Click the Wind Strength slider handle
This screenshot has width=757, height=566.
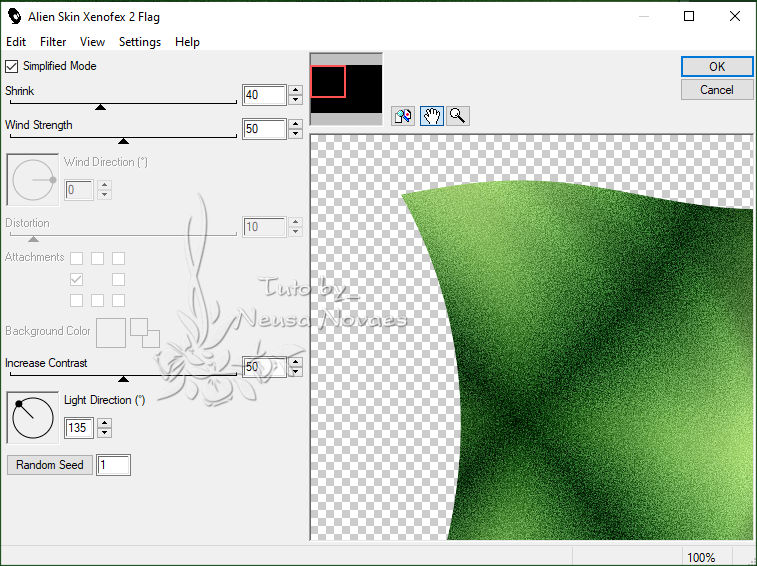pyautogui.click(x=124, y=141)
